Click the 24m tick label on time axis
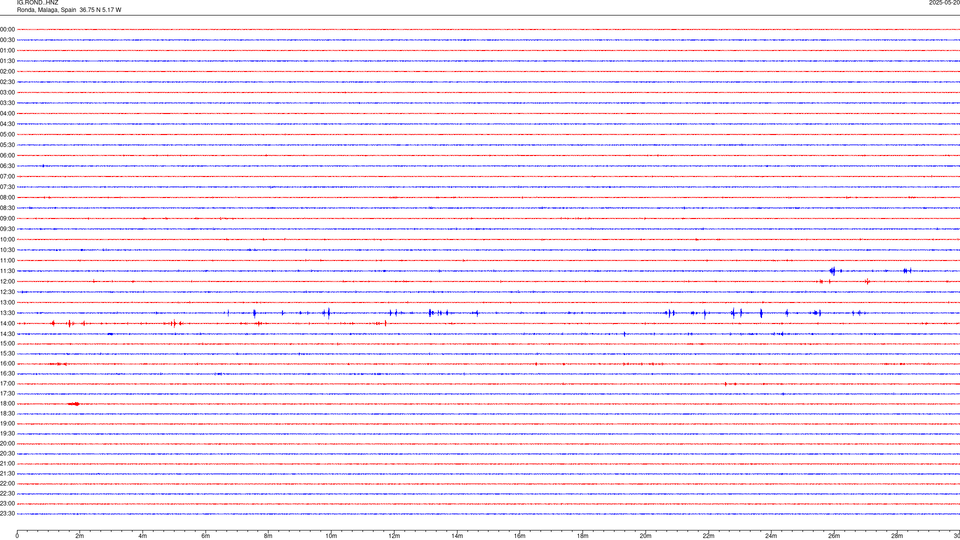 [x=771, y=536]
